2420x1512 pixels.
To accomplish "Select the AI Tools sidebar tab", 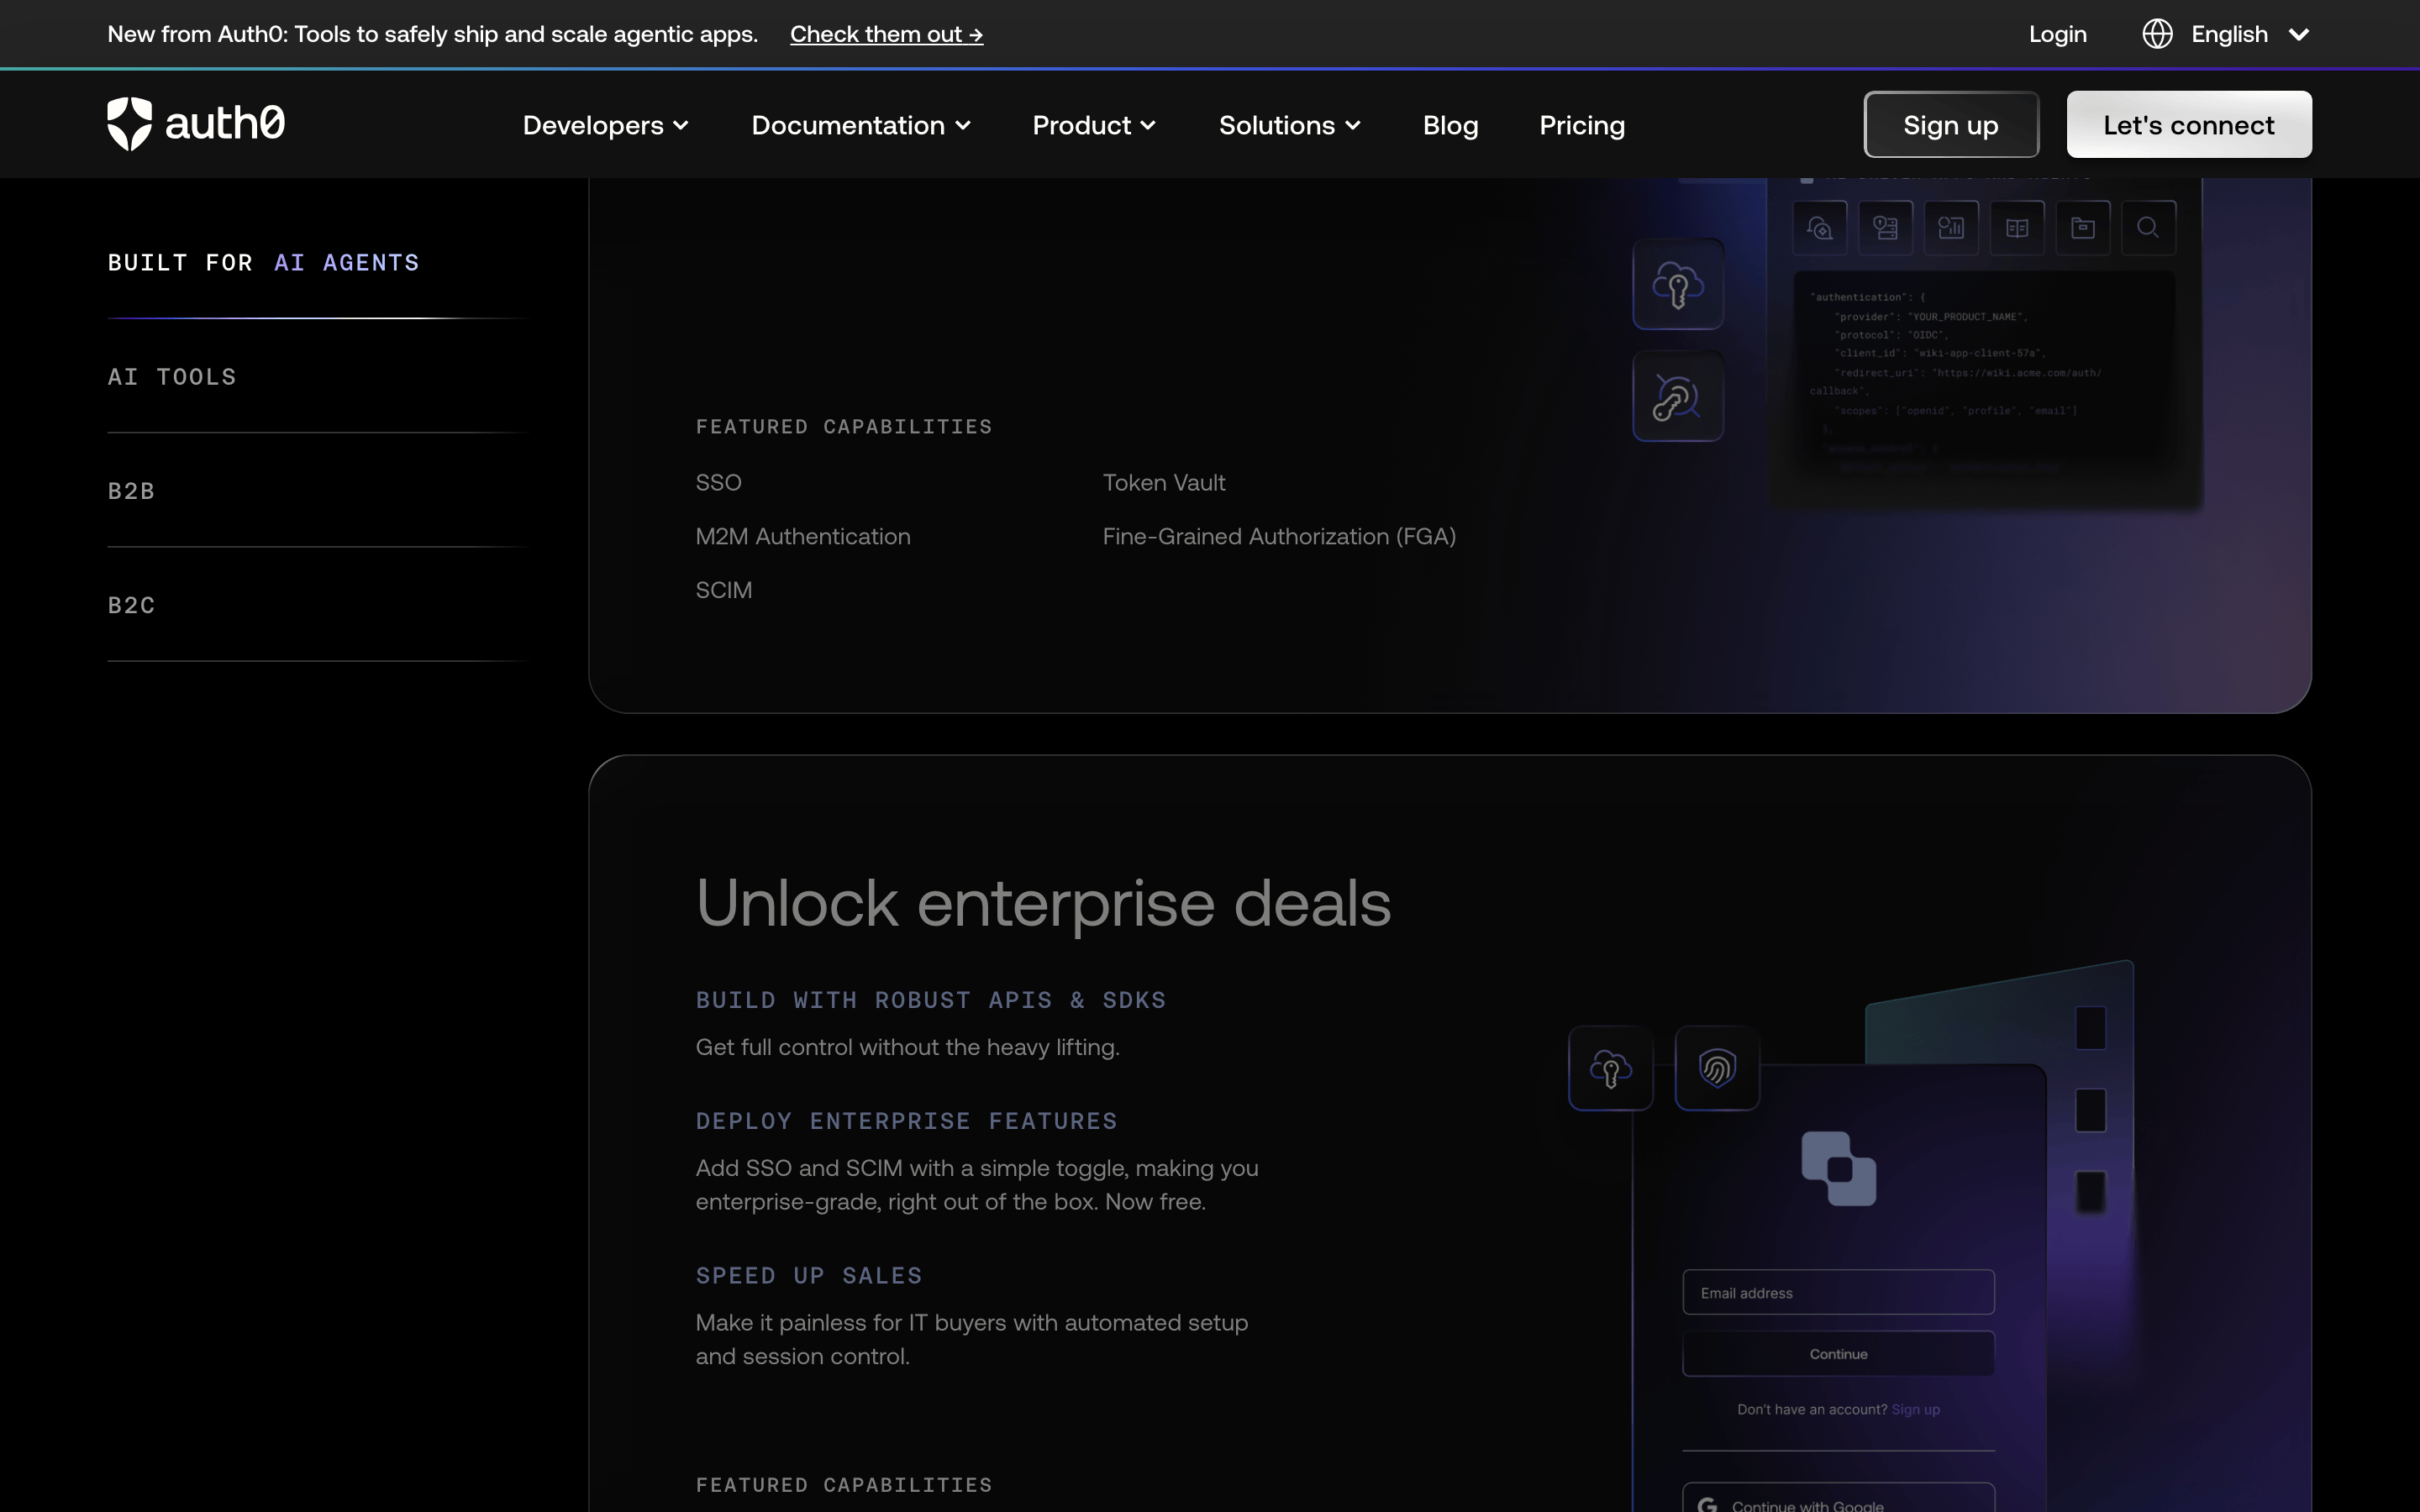I will (172, 377).
